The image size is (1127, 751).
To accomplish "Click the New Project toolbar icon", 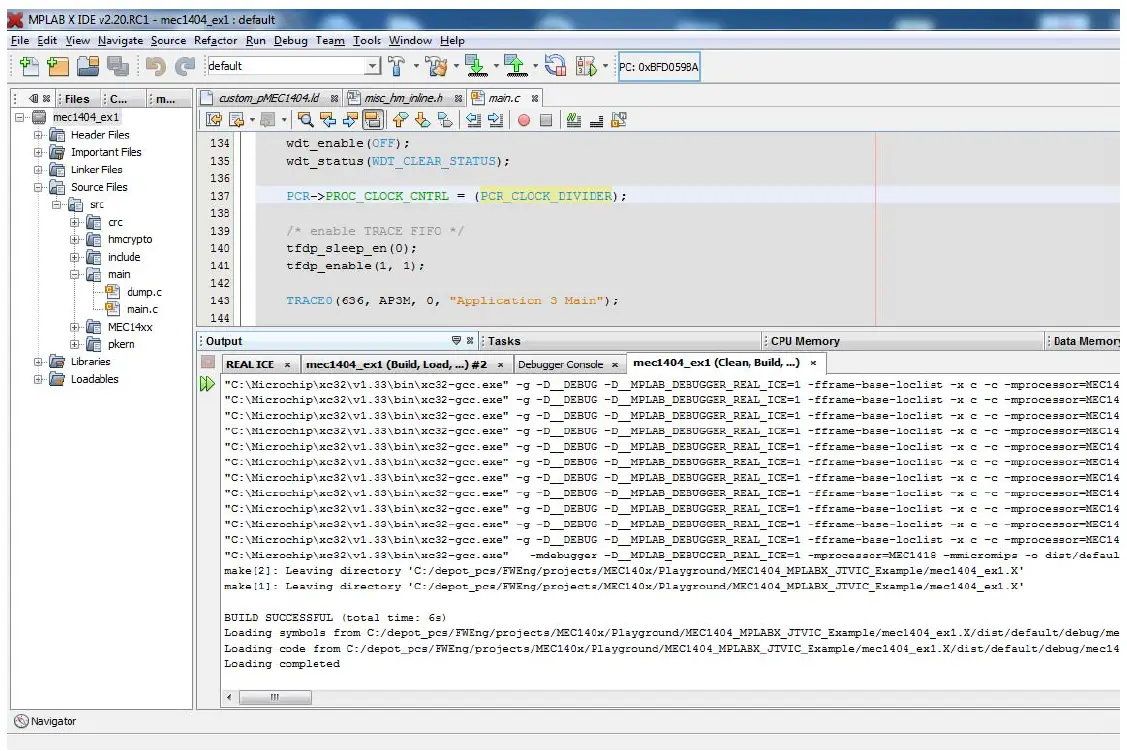I will 58,66.
